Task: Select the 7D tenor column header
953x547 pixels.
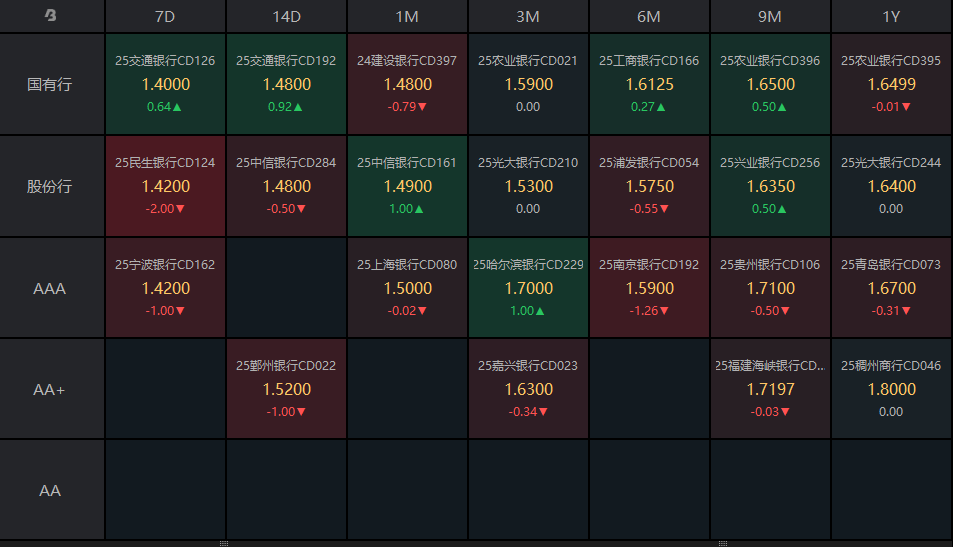Action: coord(165,16)
